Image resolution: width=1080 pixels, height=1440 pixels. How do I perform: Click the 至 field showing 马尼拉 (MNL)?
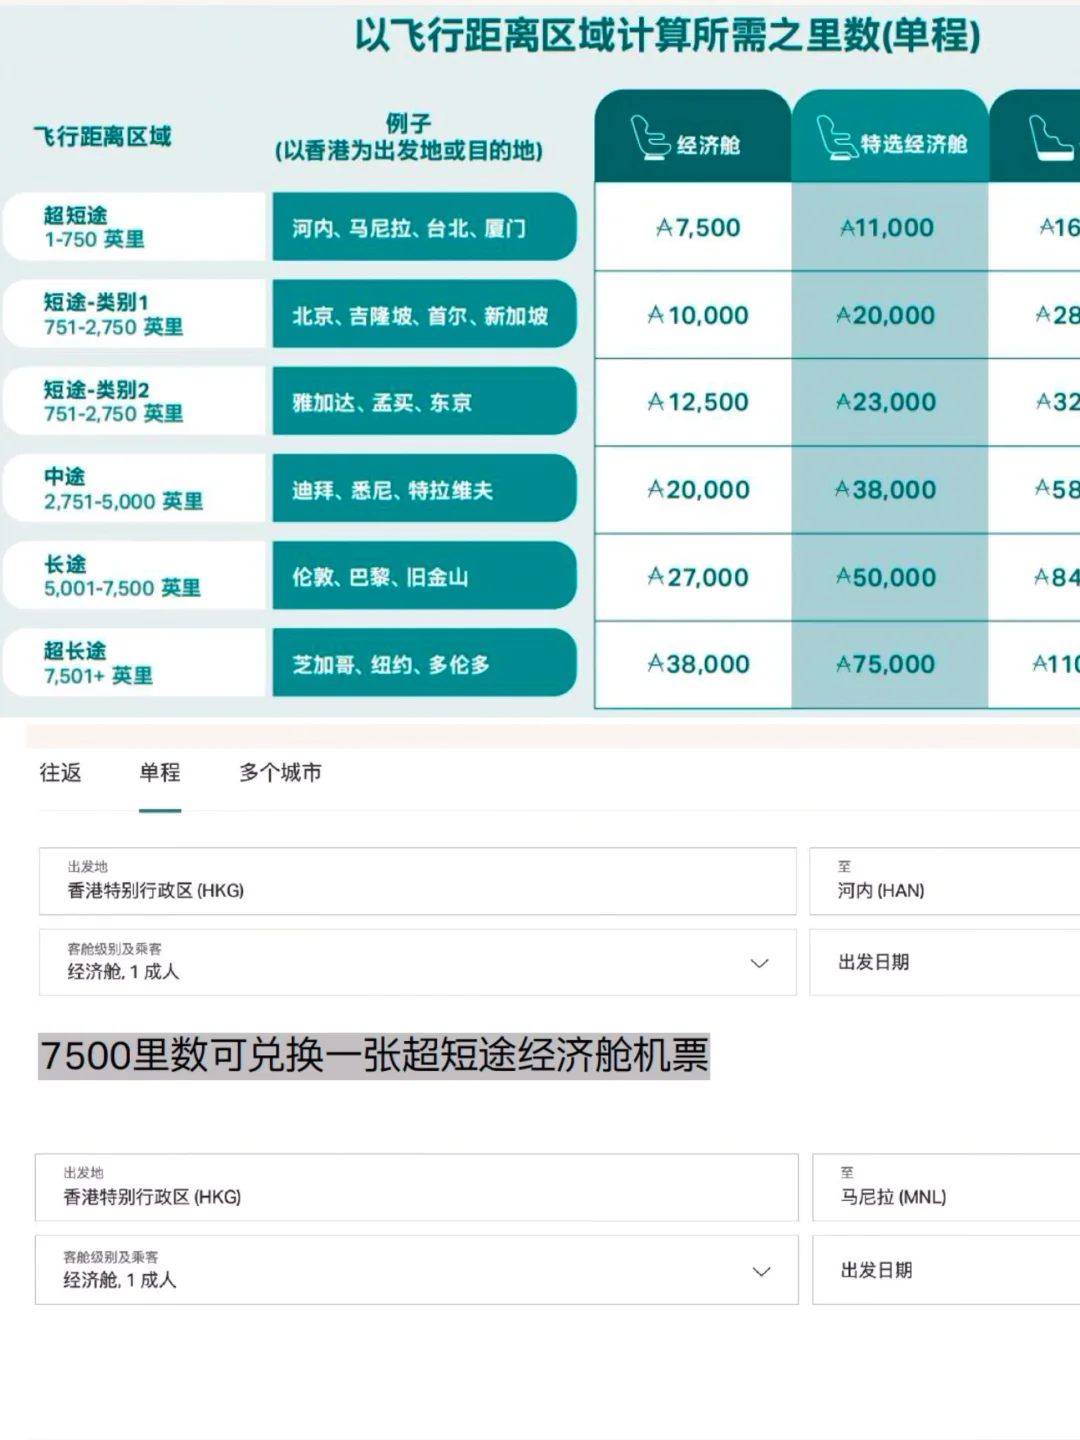940,1187
